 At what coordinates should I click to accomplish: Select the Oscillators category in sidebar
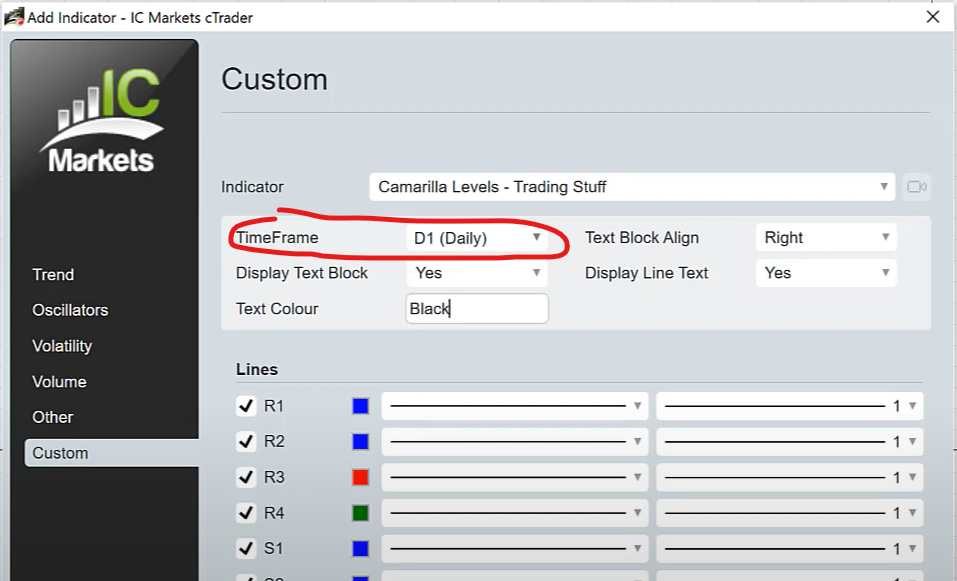pyautogui.click(x=70, y=310)
